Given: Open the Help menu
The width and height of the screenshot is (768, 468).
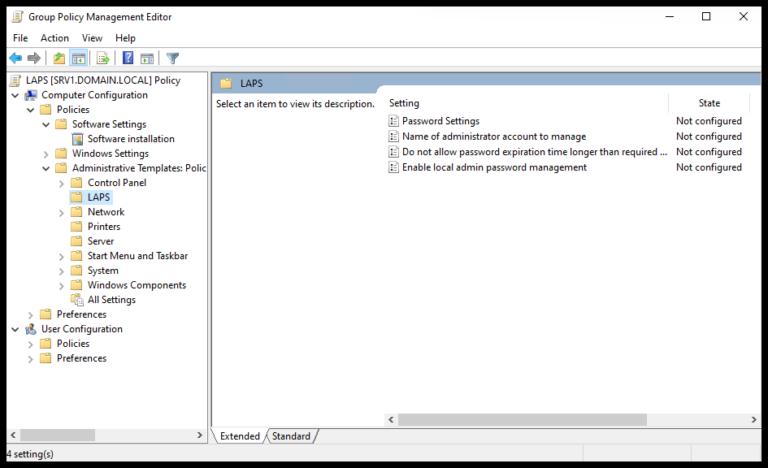Looking at the screenshot, I should (x=125, y=38).
